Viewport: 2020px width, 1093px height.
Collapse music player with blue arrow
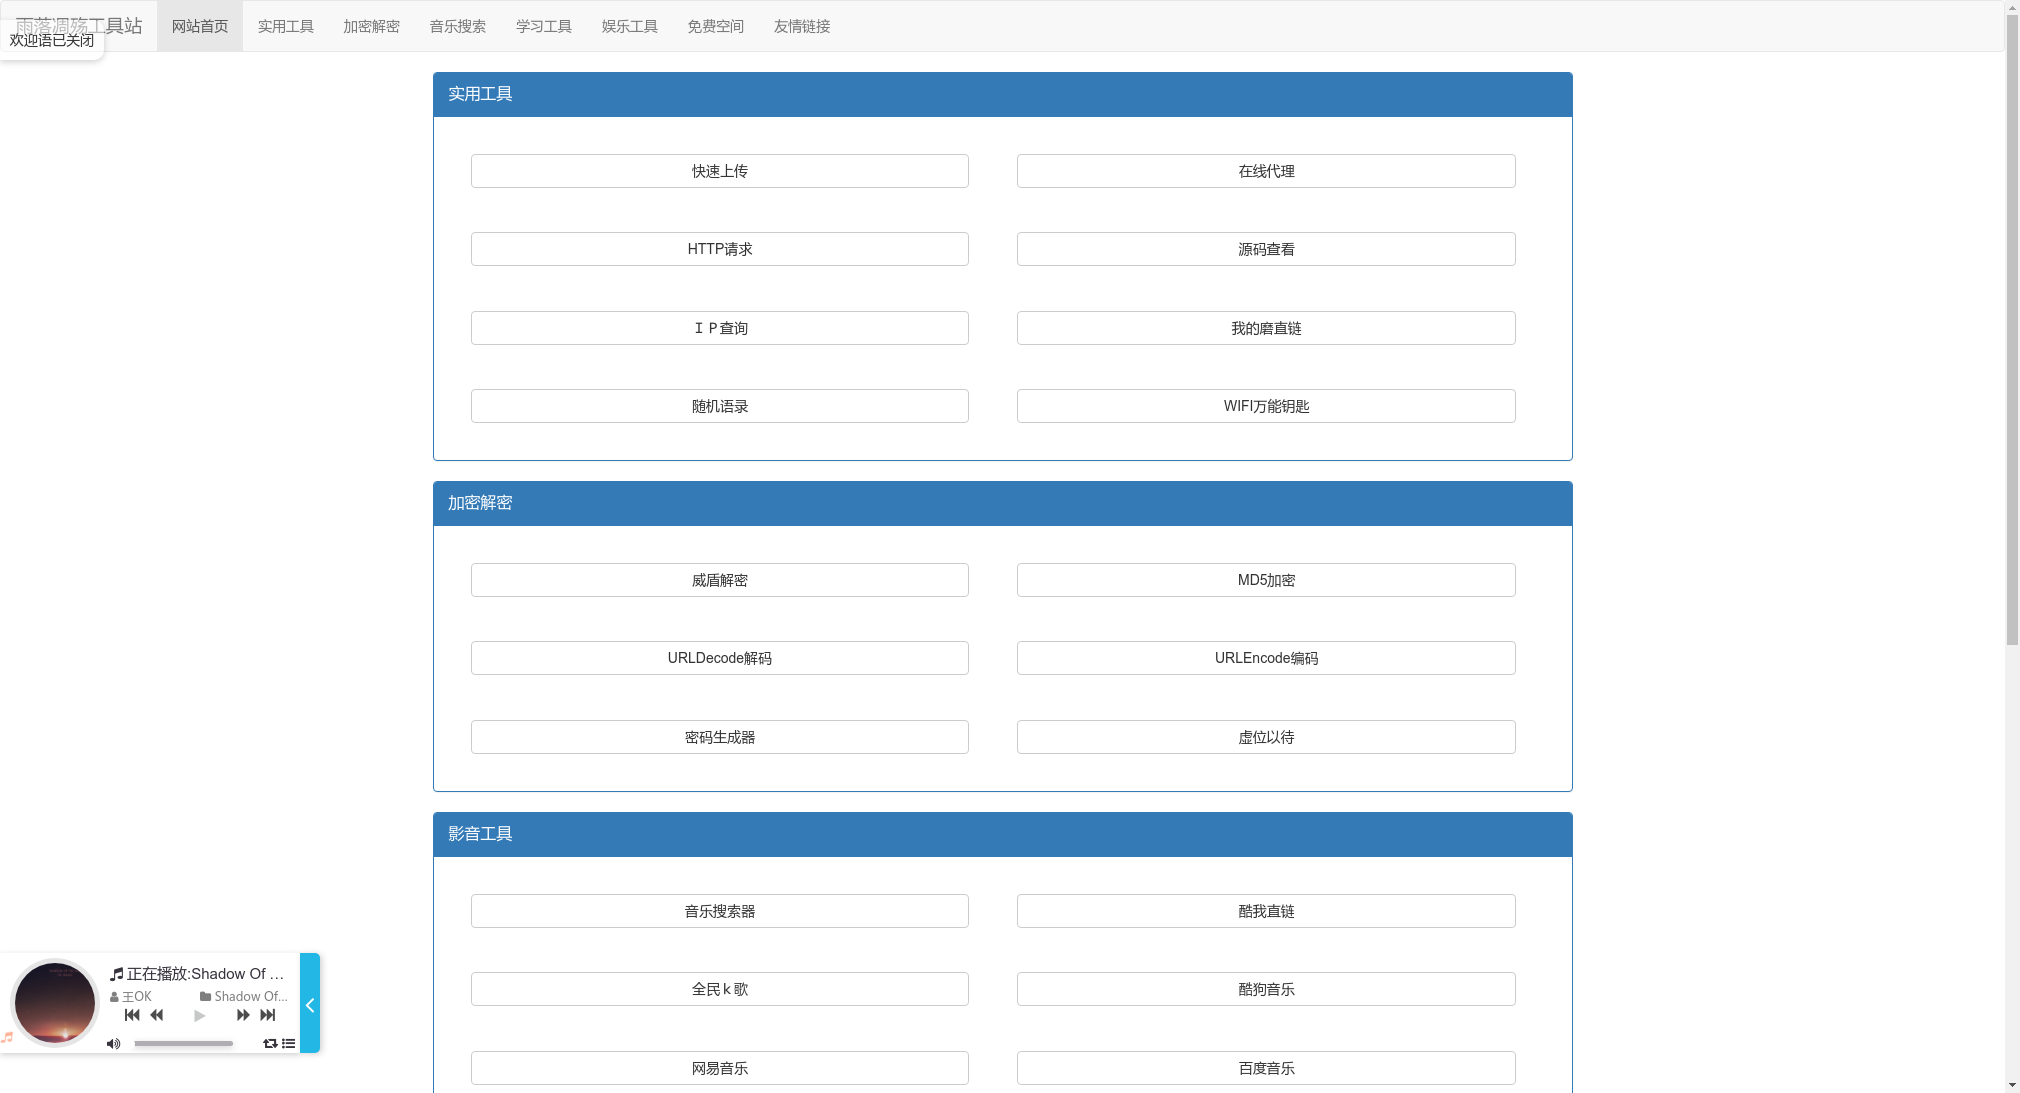(310, 1004)
